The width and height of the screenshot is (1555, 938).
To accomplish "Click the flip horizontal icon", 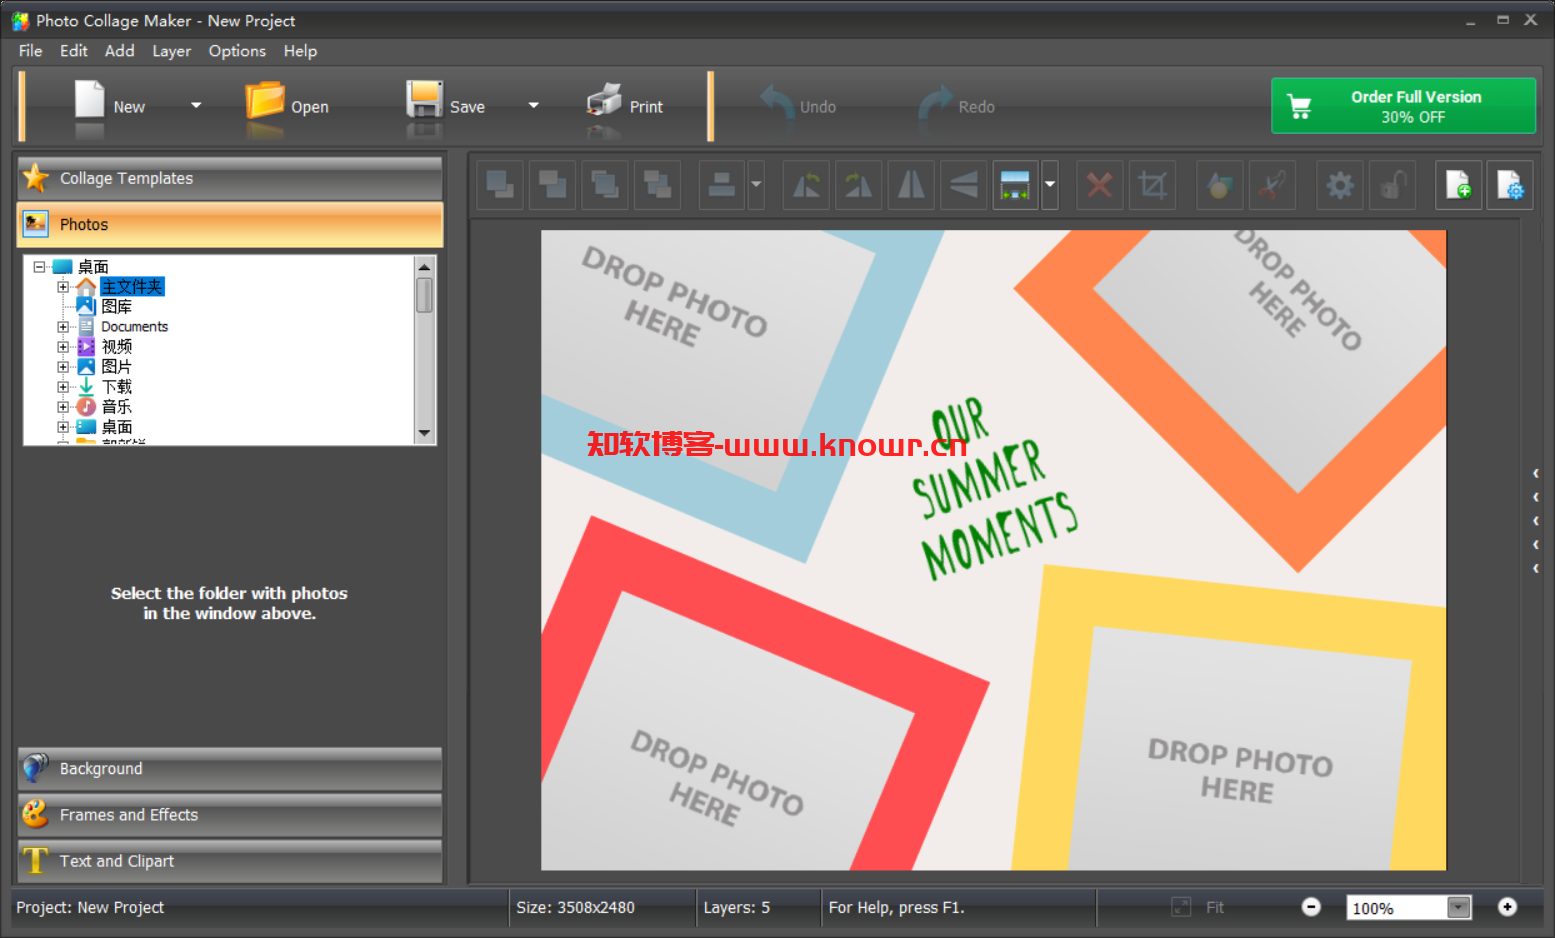I will pos(911,185).
